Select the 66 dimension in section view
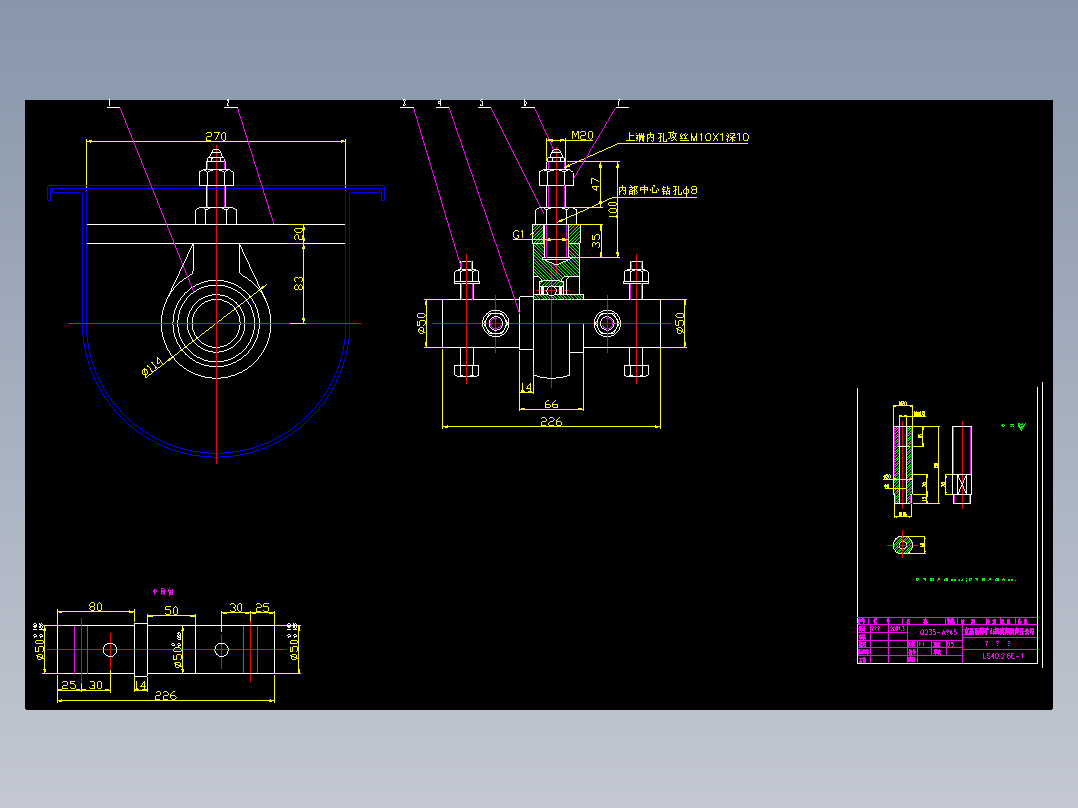 pyautogui.click(x=551, y=404)
